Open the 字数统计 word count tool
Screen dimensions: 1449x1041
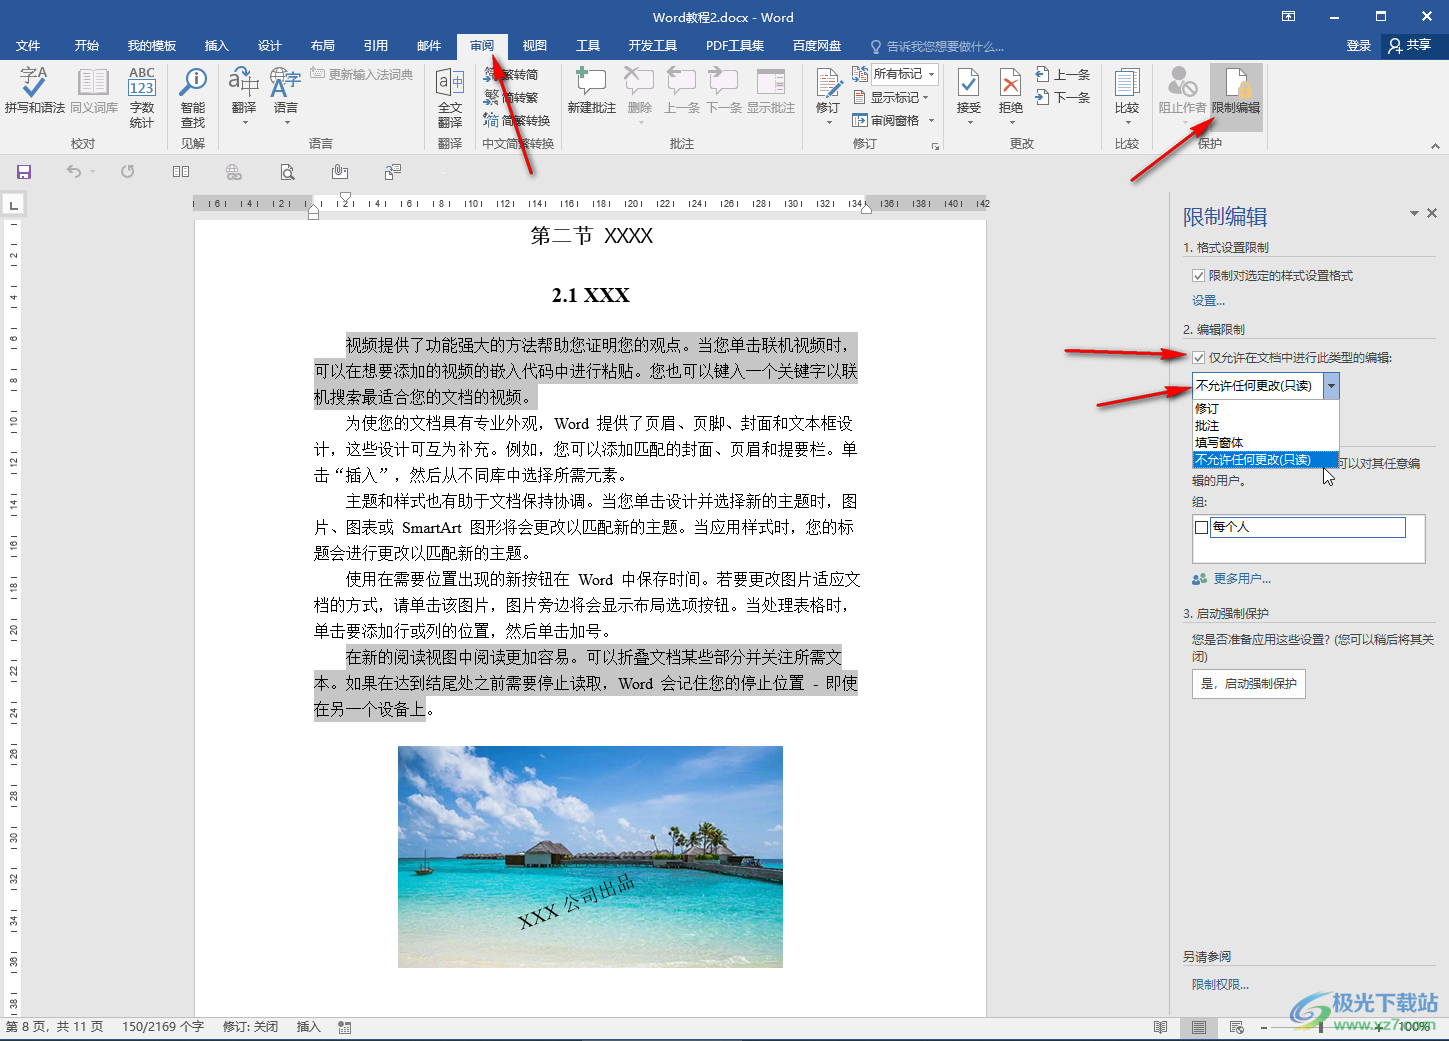(x=142, y=96)
